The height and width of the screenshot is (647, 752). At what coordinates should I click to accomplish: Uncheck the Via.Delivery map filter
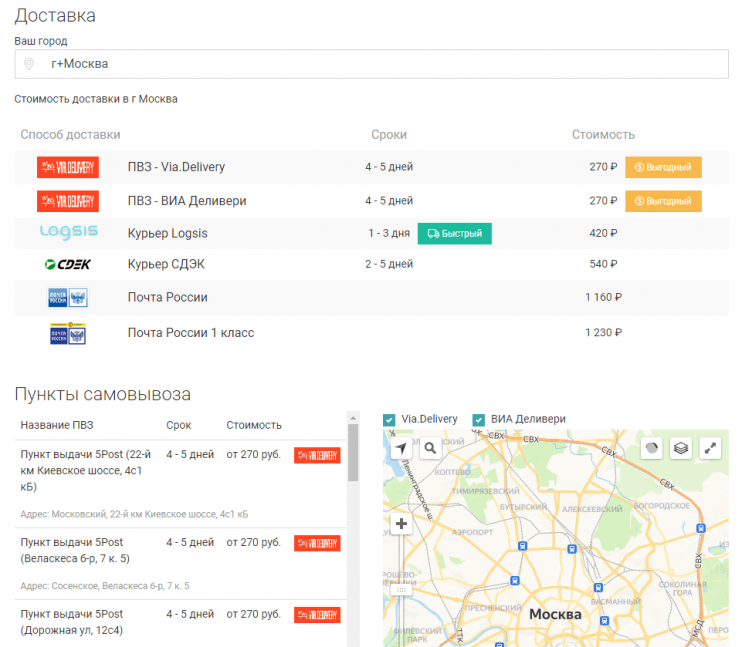coord(389,420)
